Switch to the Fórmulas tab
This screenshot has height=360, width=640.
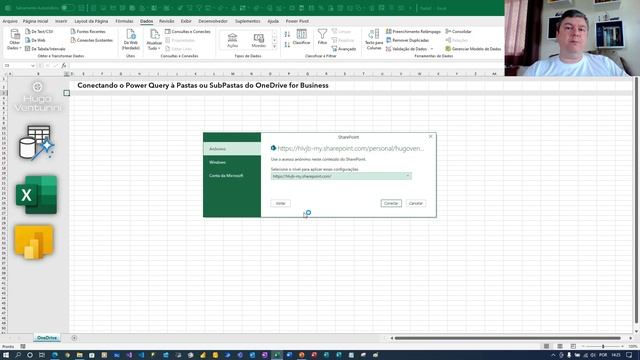click(124, 21)
